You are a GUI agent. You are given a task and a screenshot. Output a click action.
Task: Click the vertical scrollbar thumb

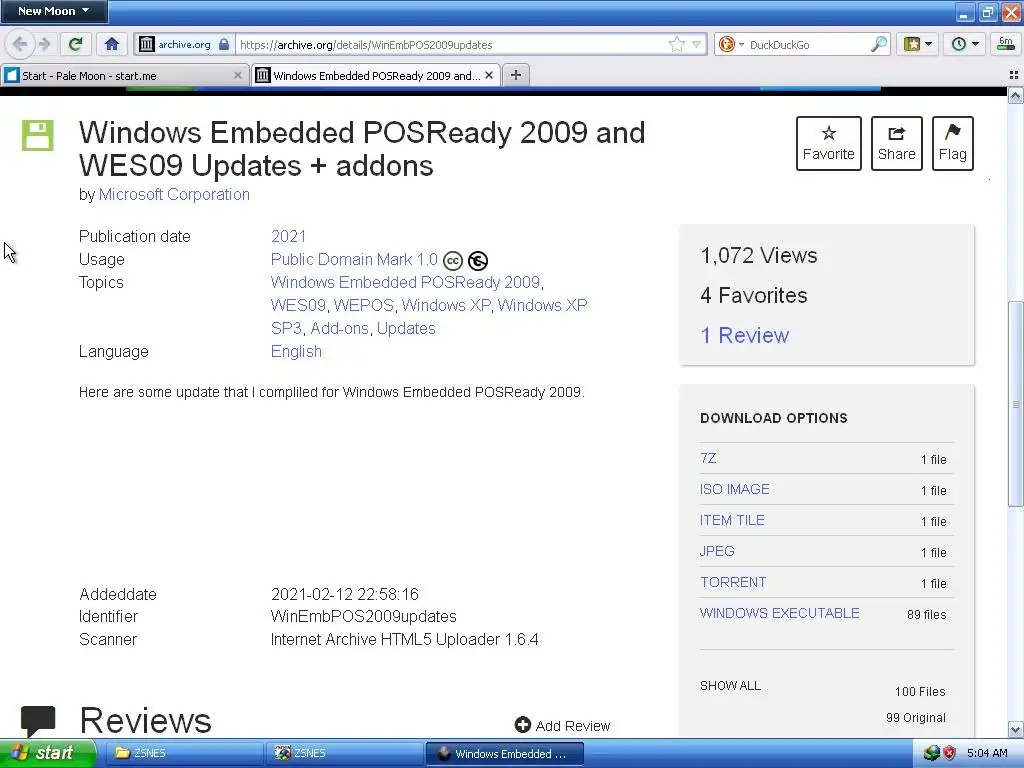tap(1015, 403)
